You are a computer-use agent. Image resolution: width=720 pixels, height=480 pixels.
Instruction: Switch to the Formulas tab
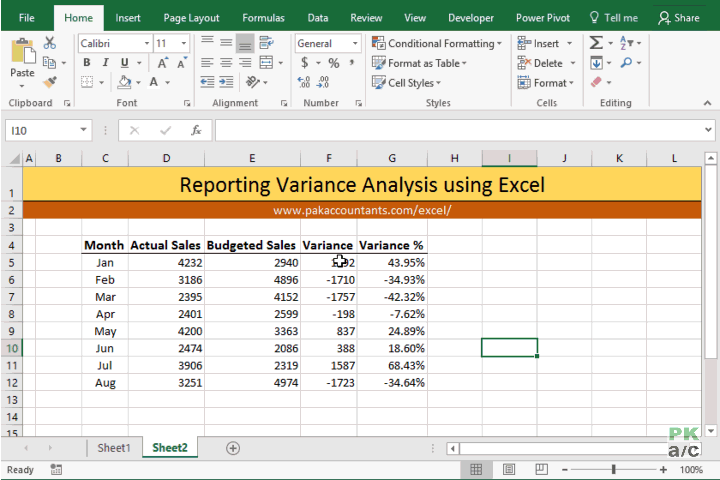[x=263, y=18]
